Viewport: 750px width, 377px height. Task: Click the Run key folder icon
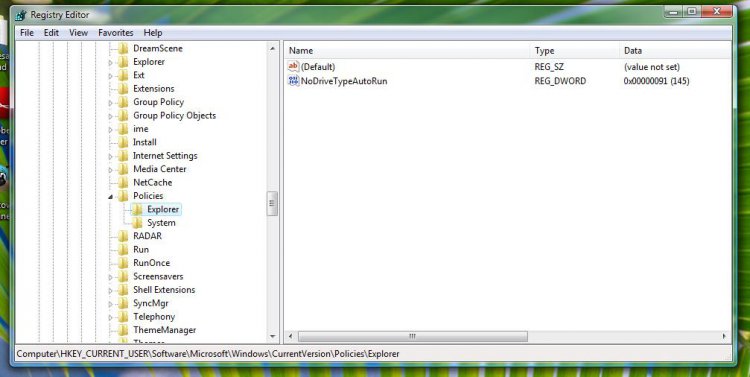123,249
